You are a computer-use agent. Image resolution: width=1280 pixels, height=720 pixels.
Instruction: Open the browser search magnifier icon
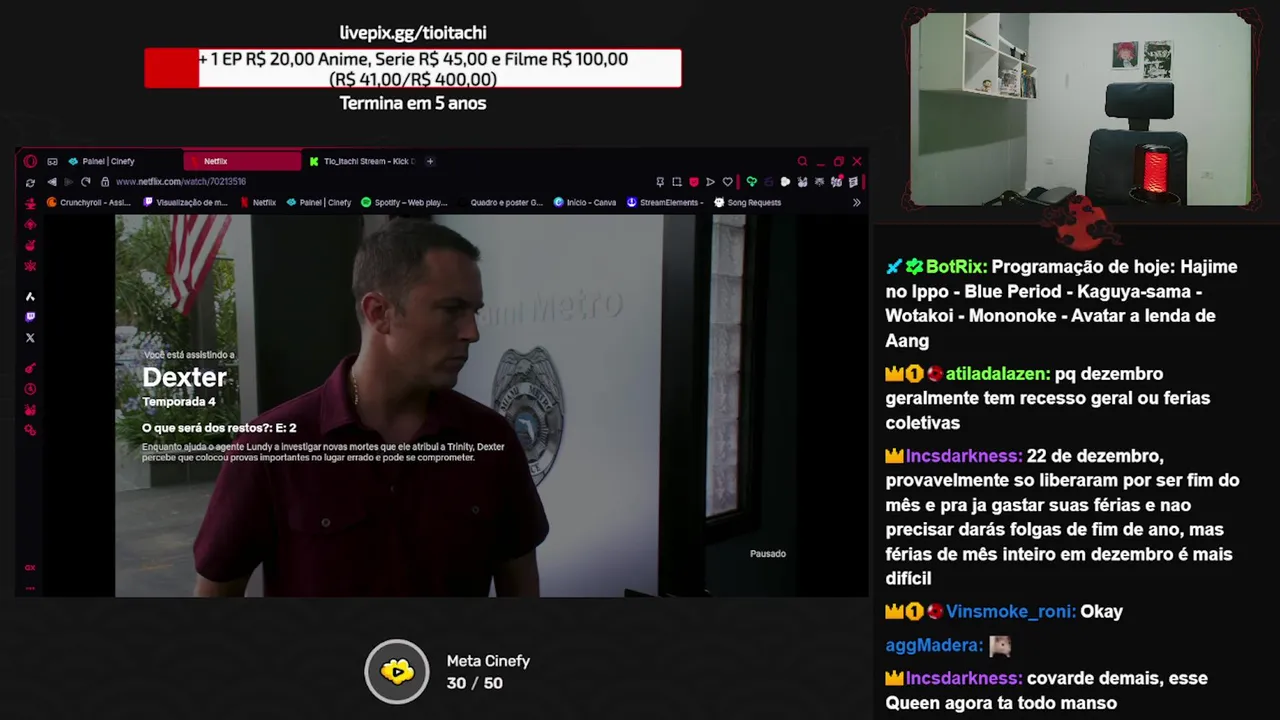tap(802, 161)
